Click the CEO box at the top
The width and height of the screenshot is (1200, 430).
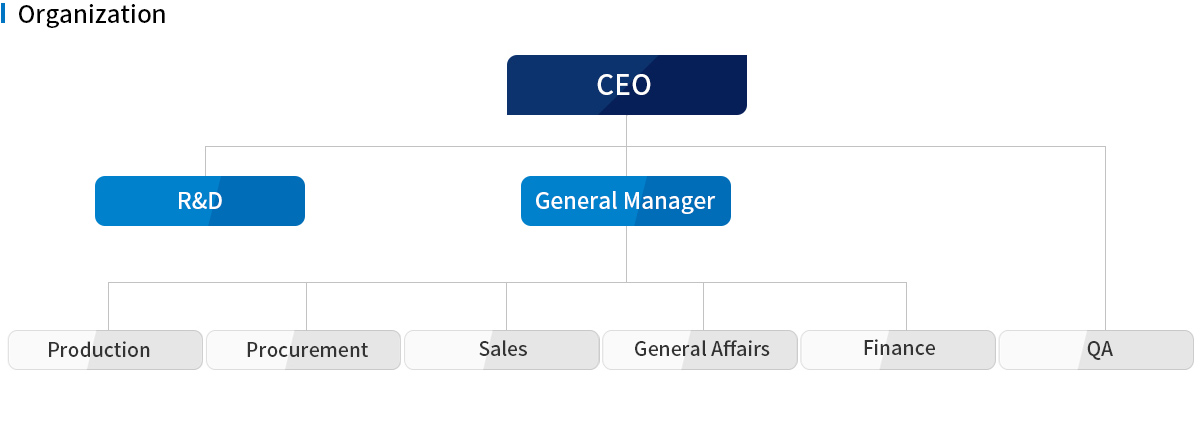point(626,85)
